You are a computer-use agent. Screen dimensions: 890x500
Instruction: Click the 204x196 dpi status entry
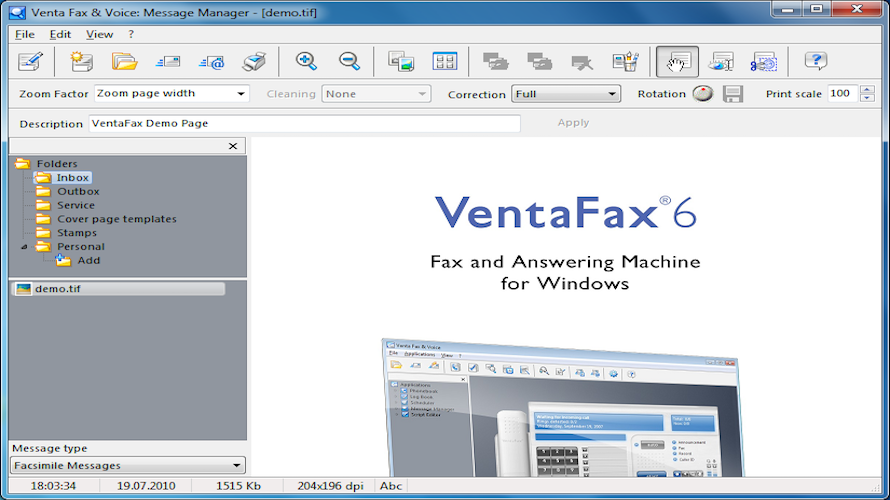tap(330, 486)
